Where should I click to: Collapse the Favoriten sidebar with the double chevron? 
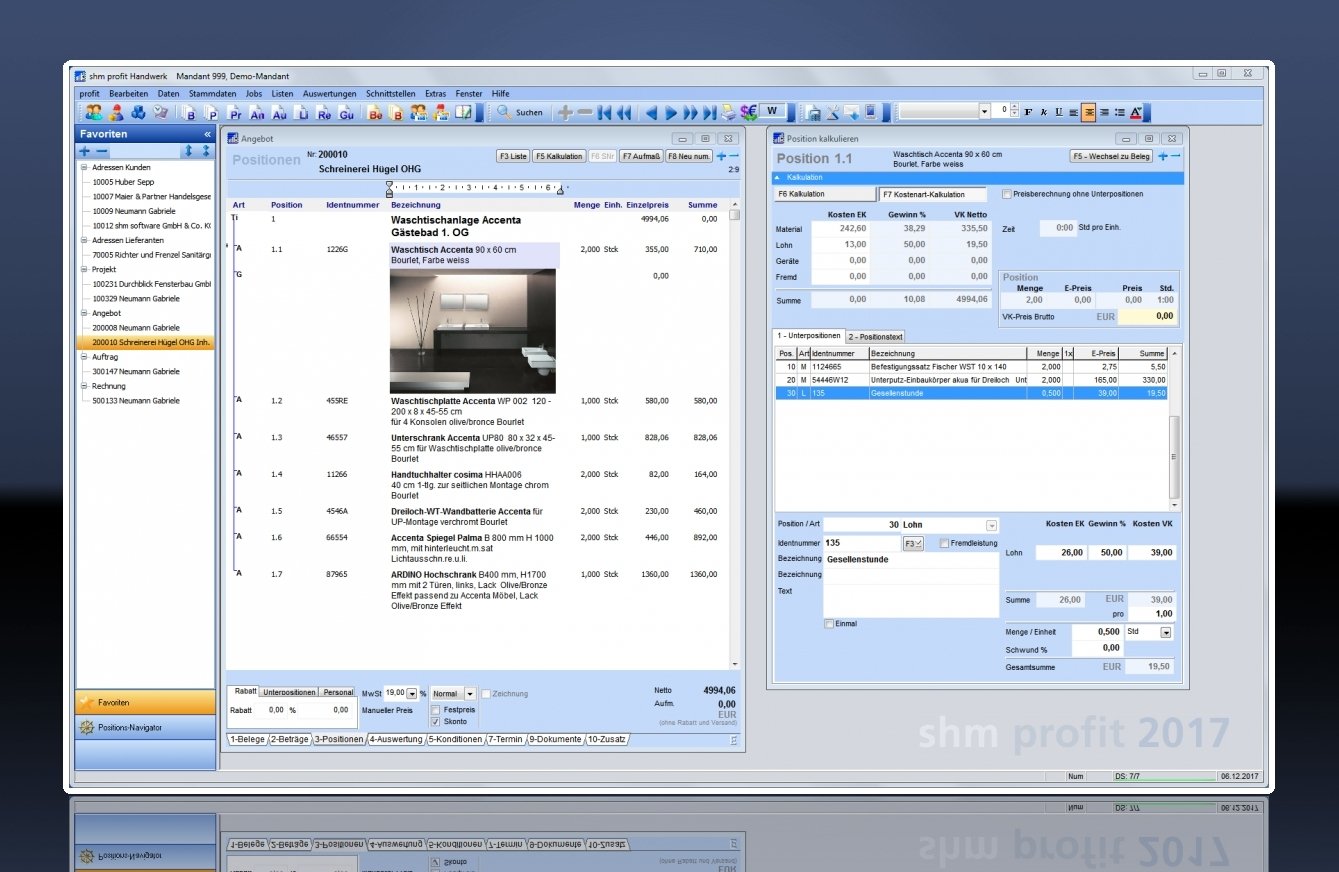207,134
